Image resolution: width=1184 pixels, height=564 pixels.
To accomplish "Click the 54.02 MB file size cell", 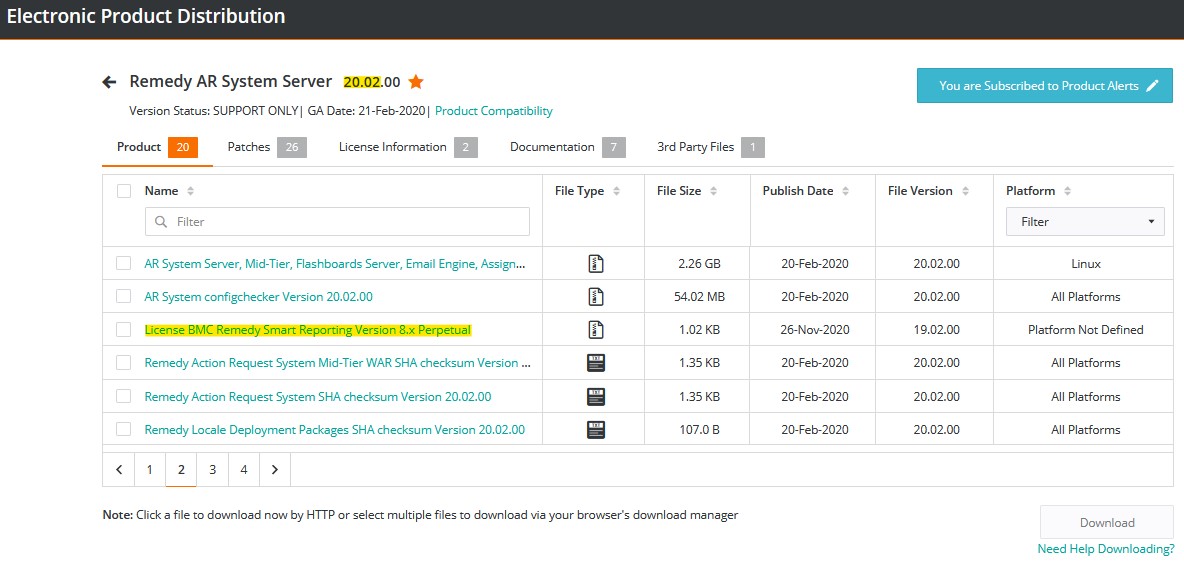I will click(x=699, y=297).
